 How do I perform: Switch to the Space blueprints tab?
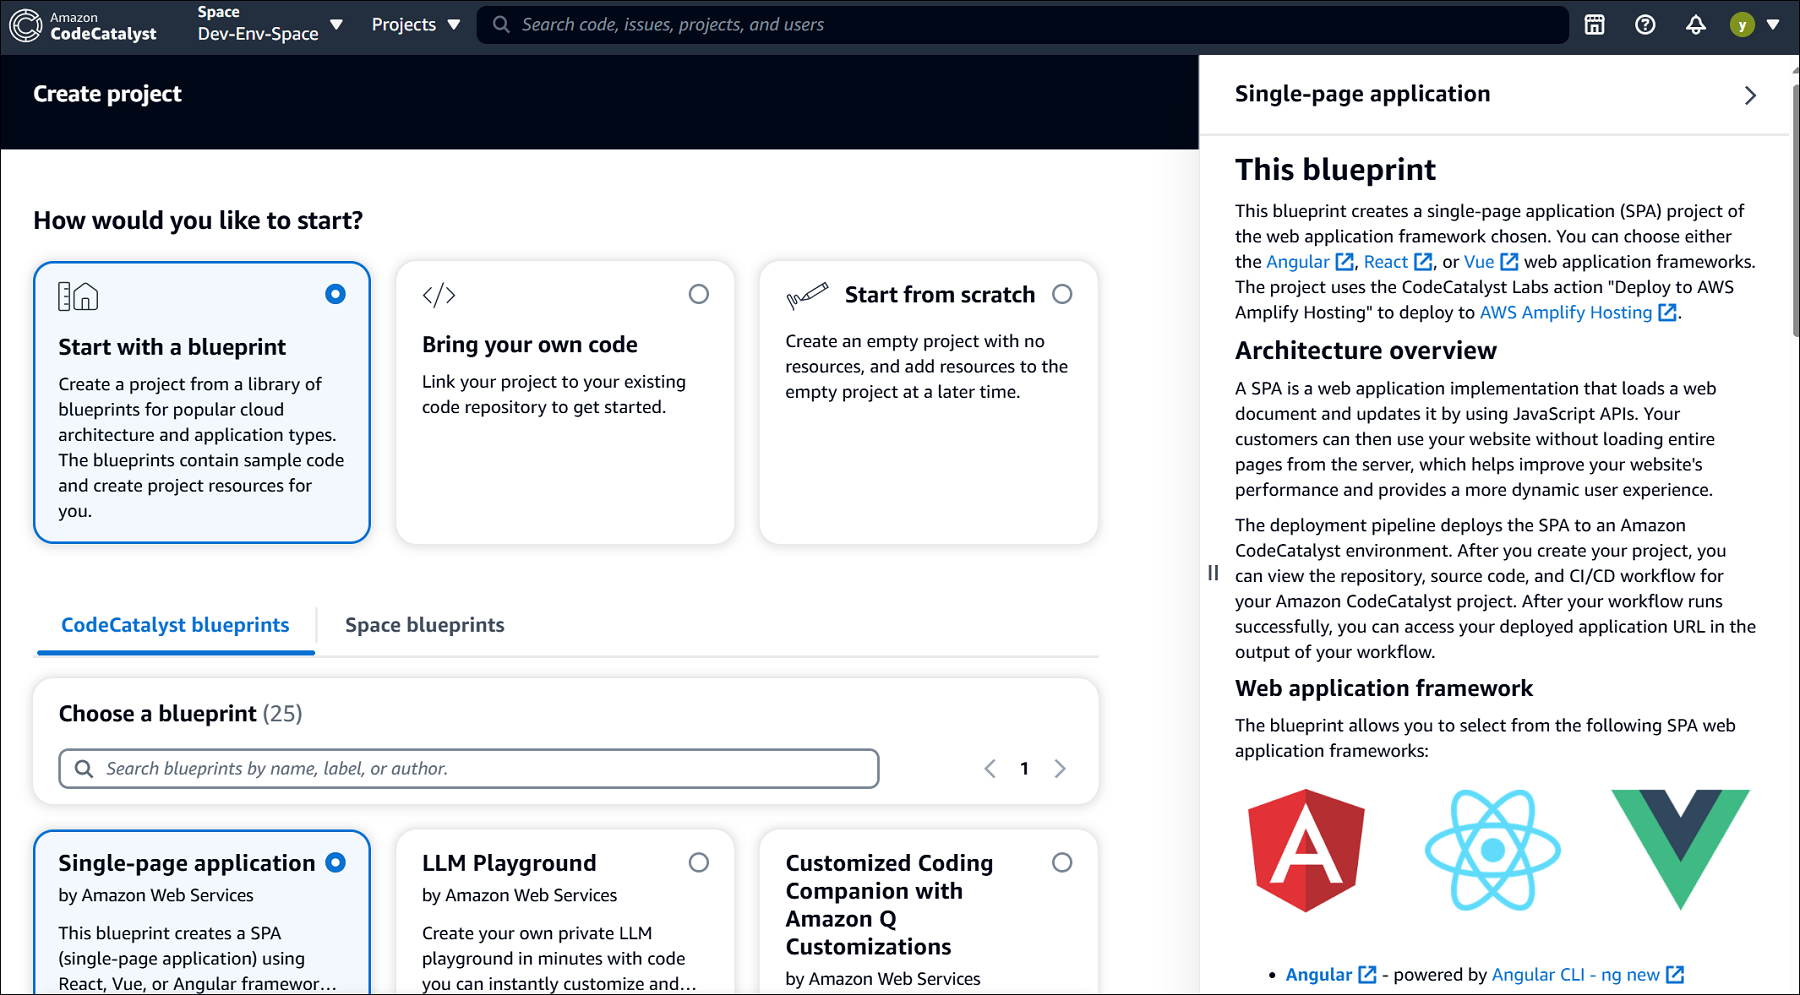(x=424, y=625)
